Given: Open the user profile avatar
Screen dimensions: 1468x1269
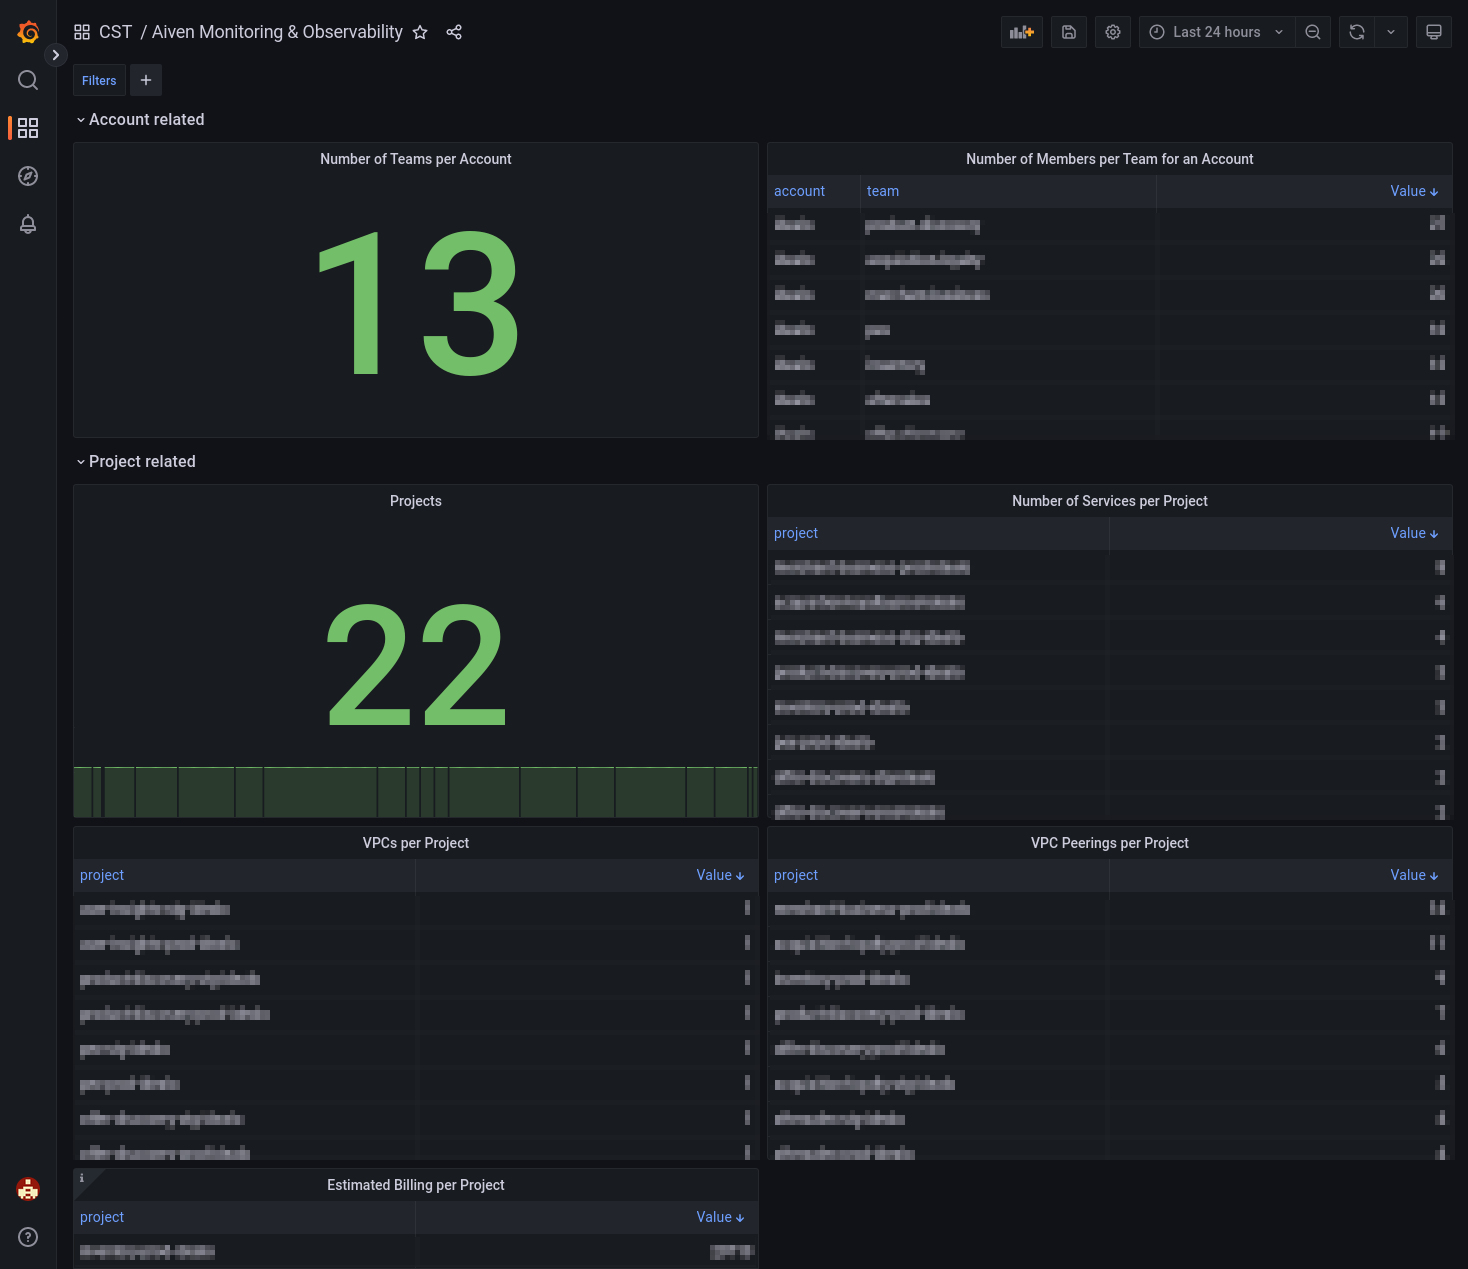Looking at the screenshot, I should 28,1189.
